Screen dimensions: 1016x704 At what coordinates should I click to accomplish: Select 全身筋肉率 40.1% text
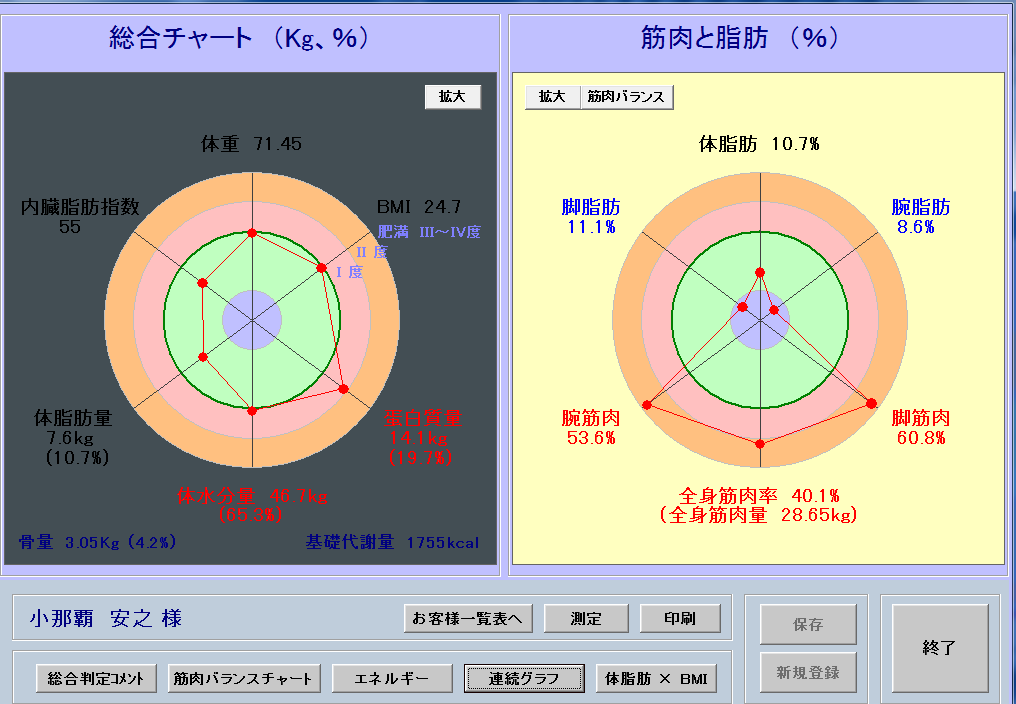point(759,496)
